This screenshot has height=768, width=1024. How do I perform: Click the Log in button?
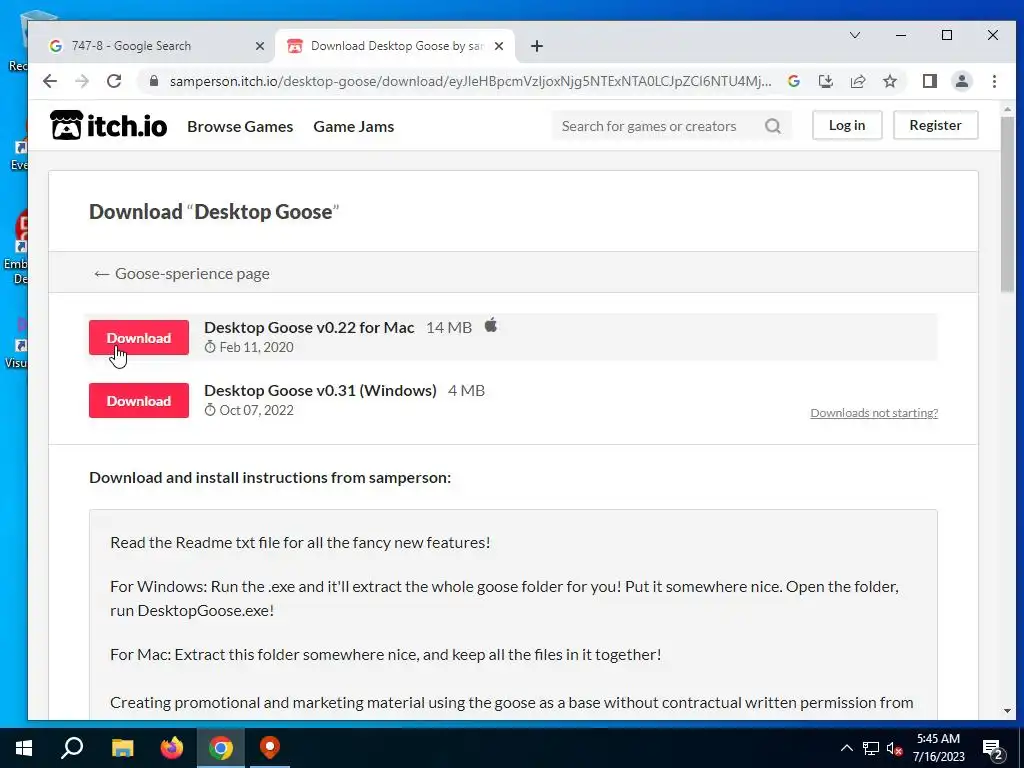click(x=847, y=125)
